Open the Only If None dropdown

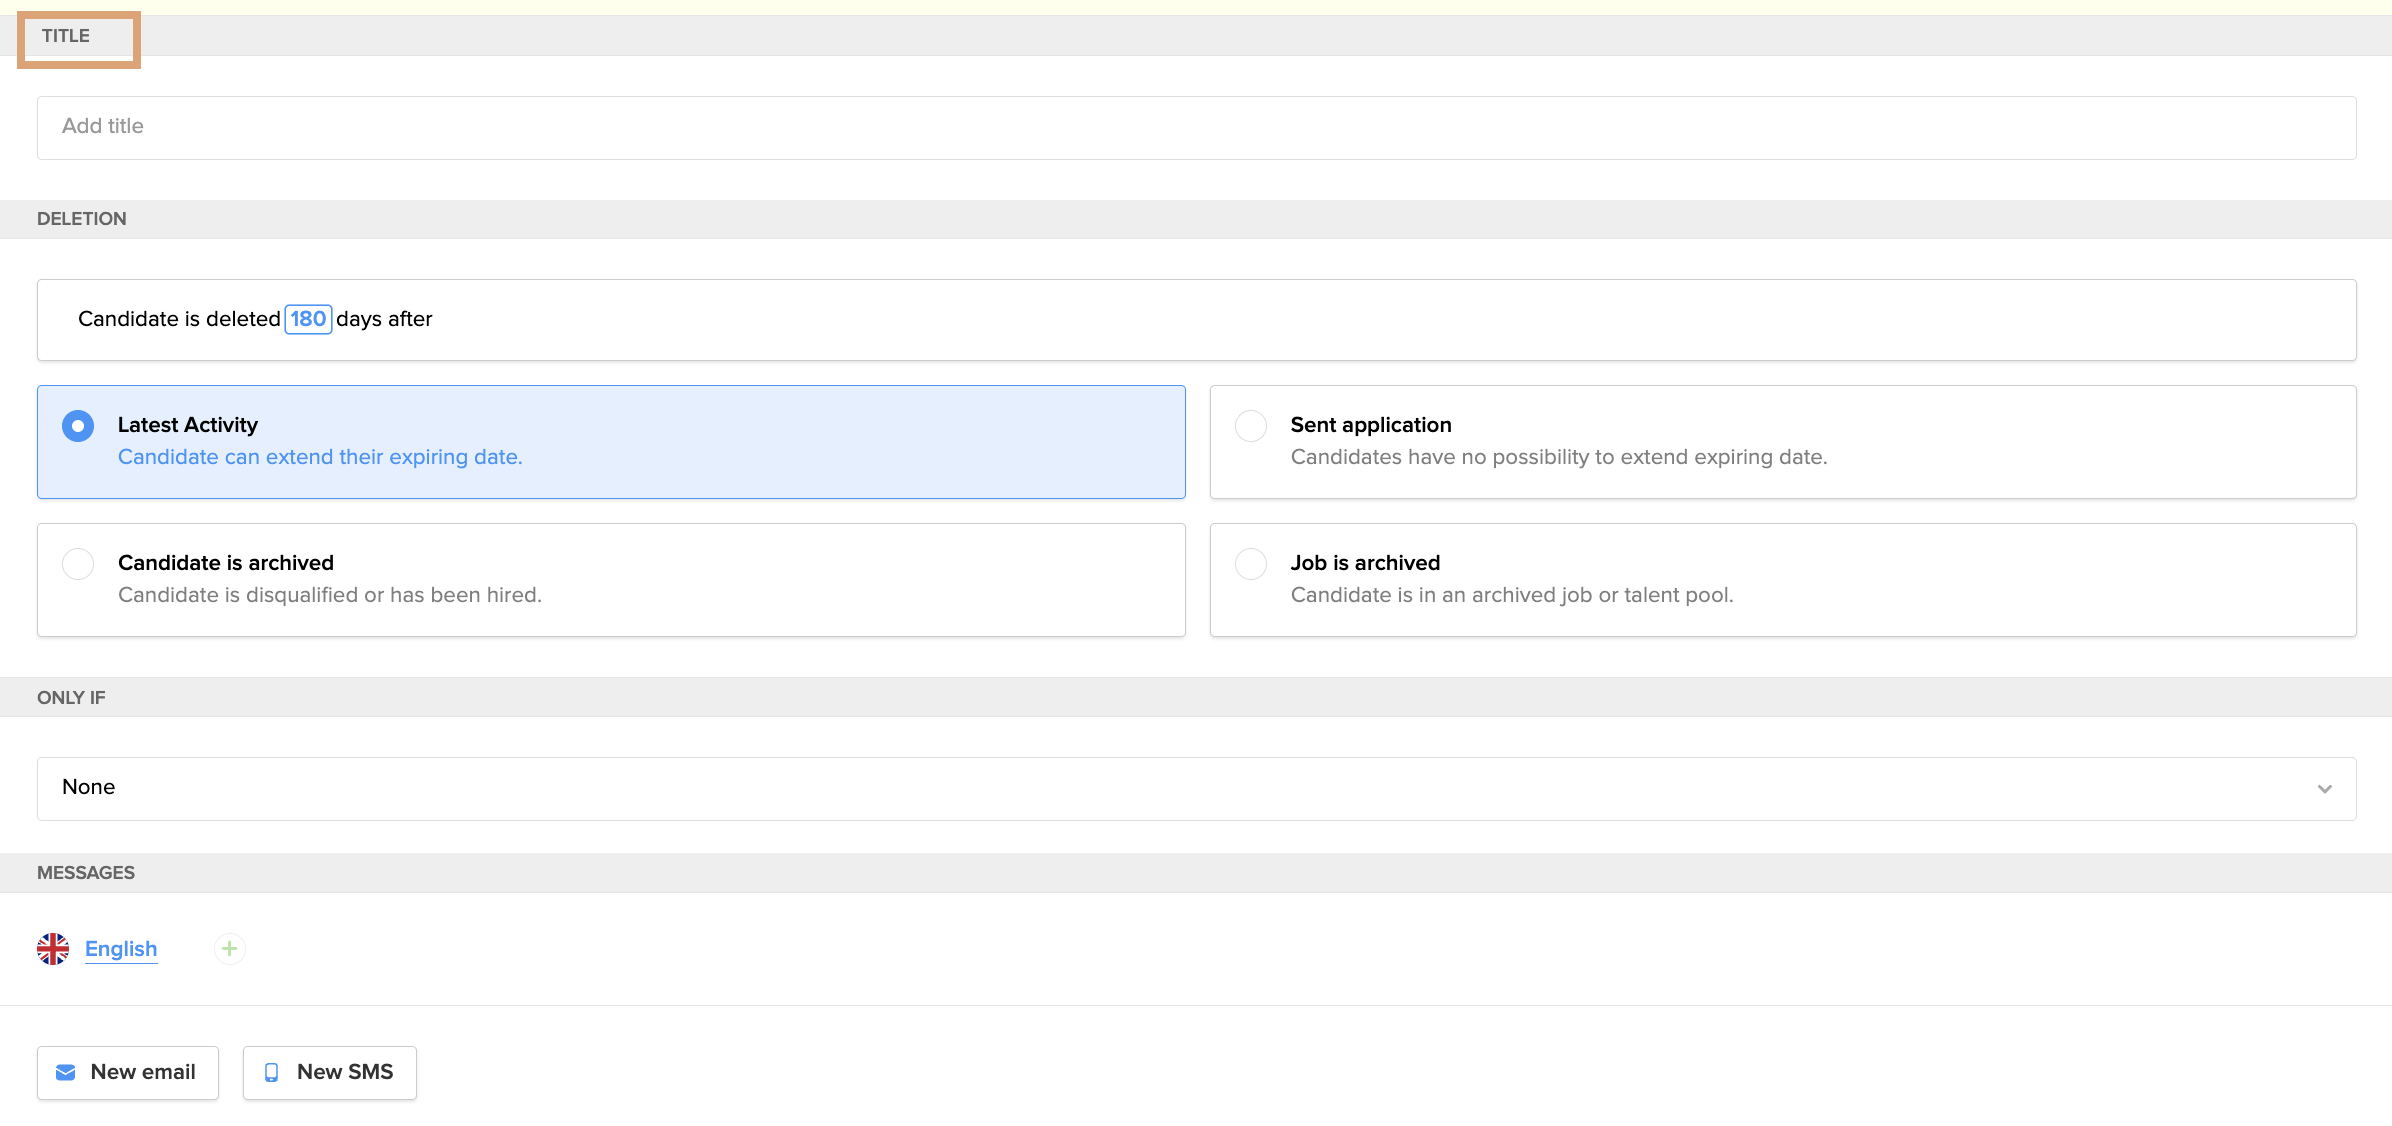1196,788
